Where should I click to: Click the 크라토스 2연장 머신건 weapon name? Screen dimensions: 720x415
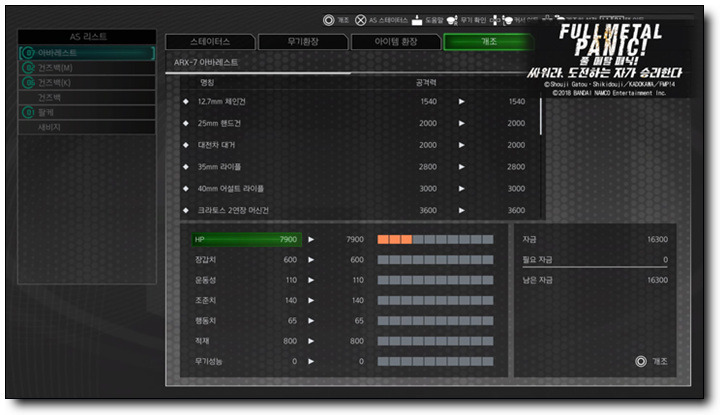click(x=233, y=210)
